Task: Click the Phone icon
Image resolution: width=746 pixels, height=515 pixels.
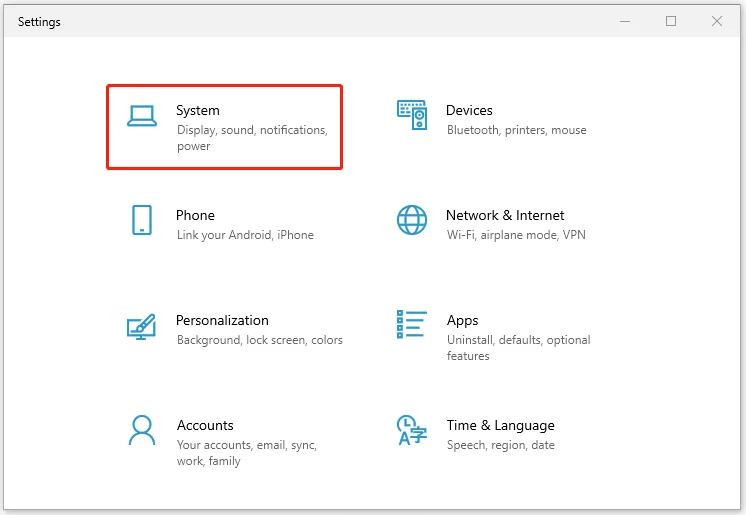Action: (x=142, y=220)
